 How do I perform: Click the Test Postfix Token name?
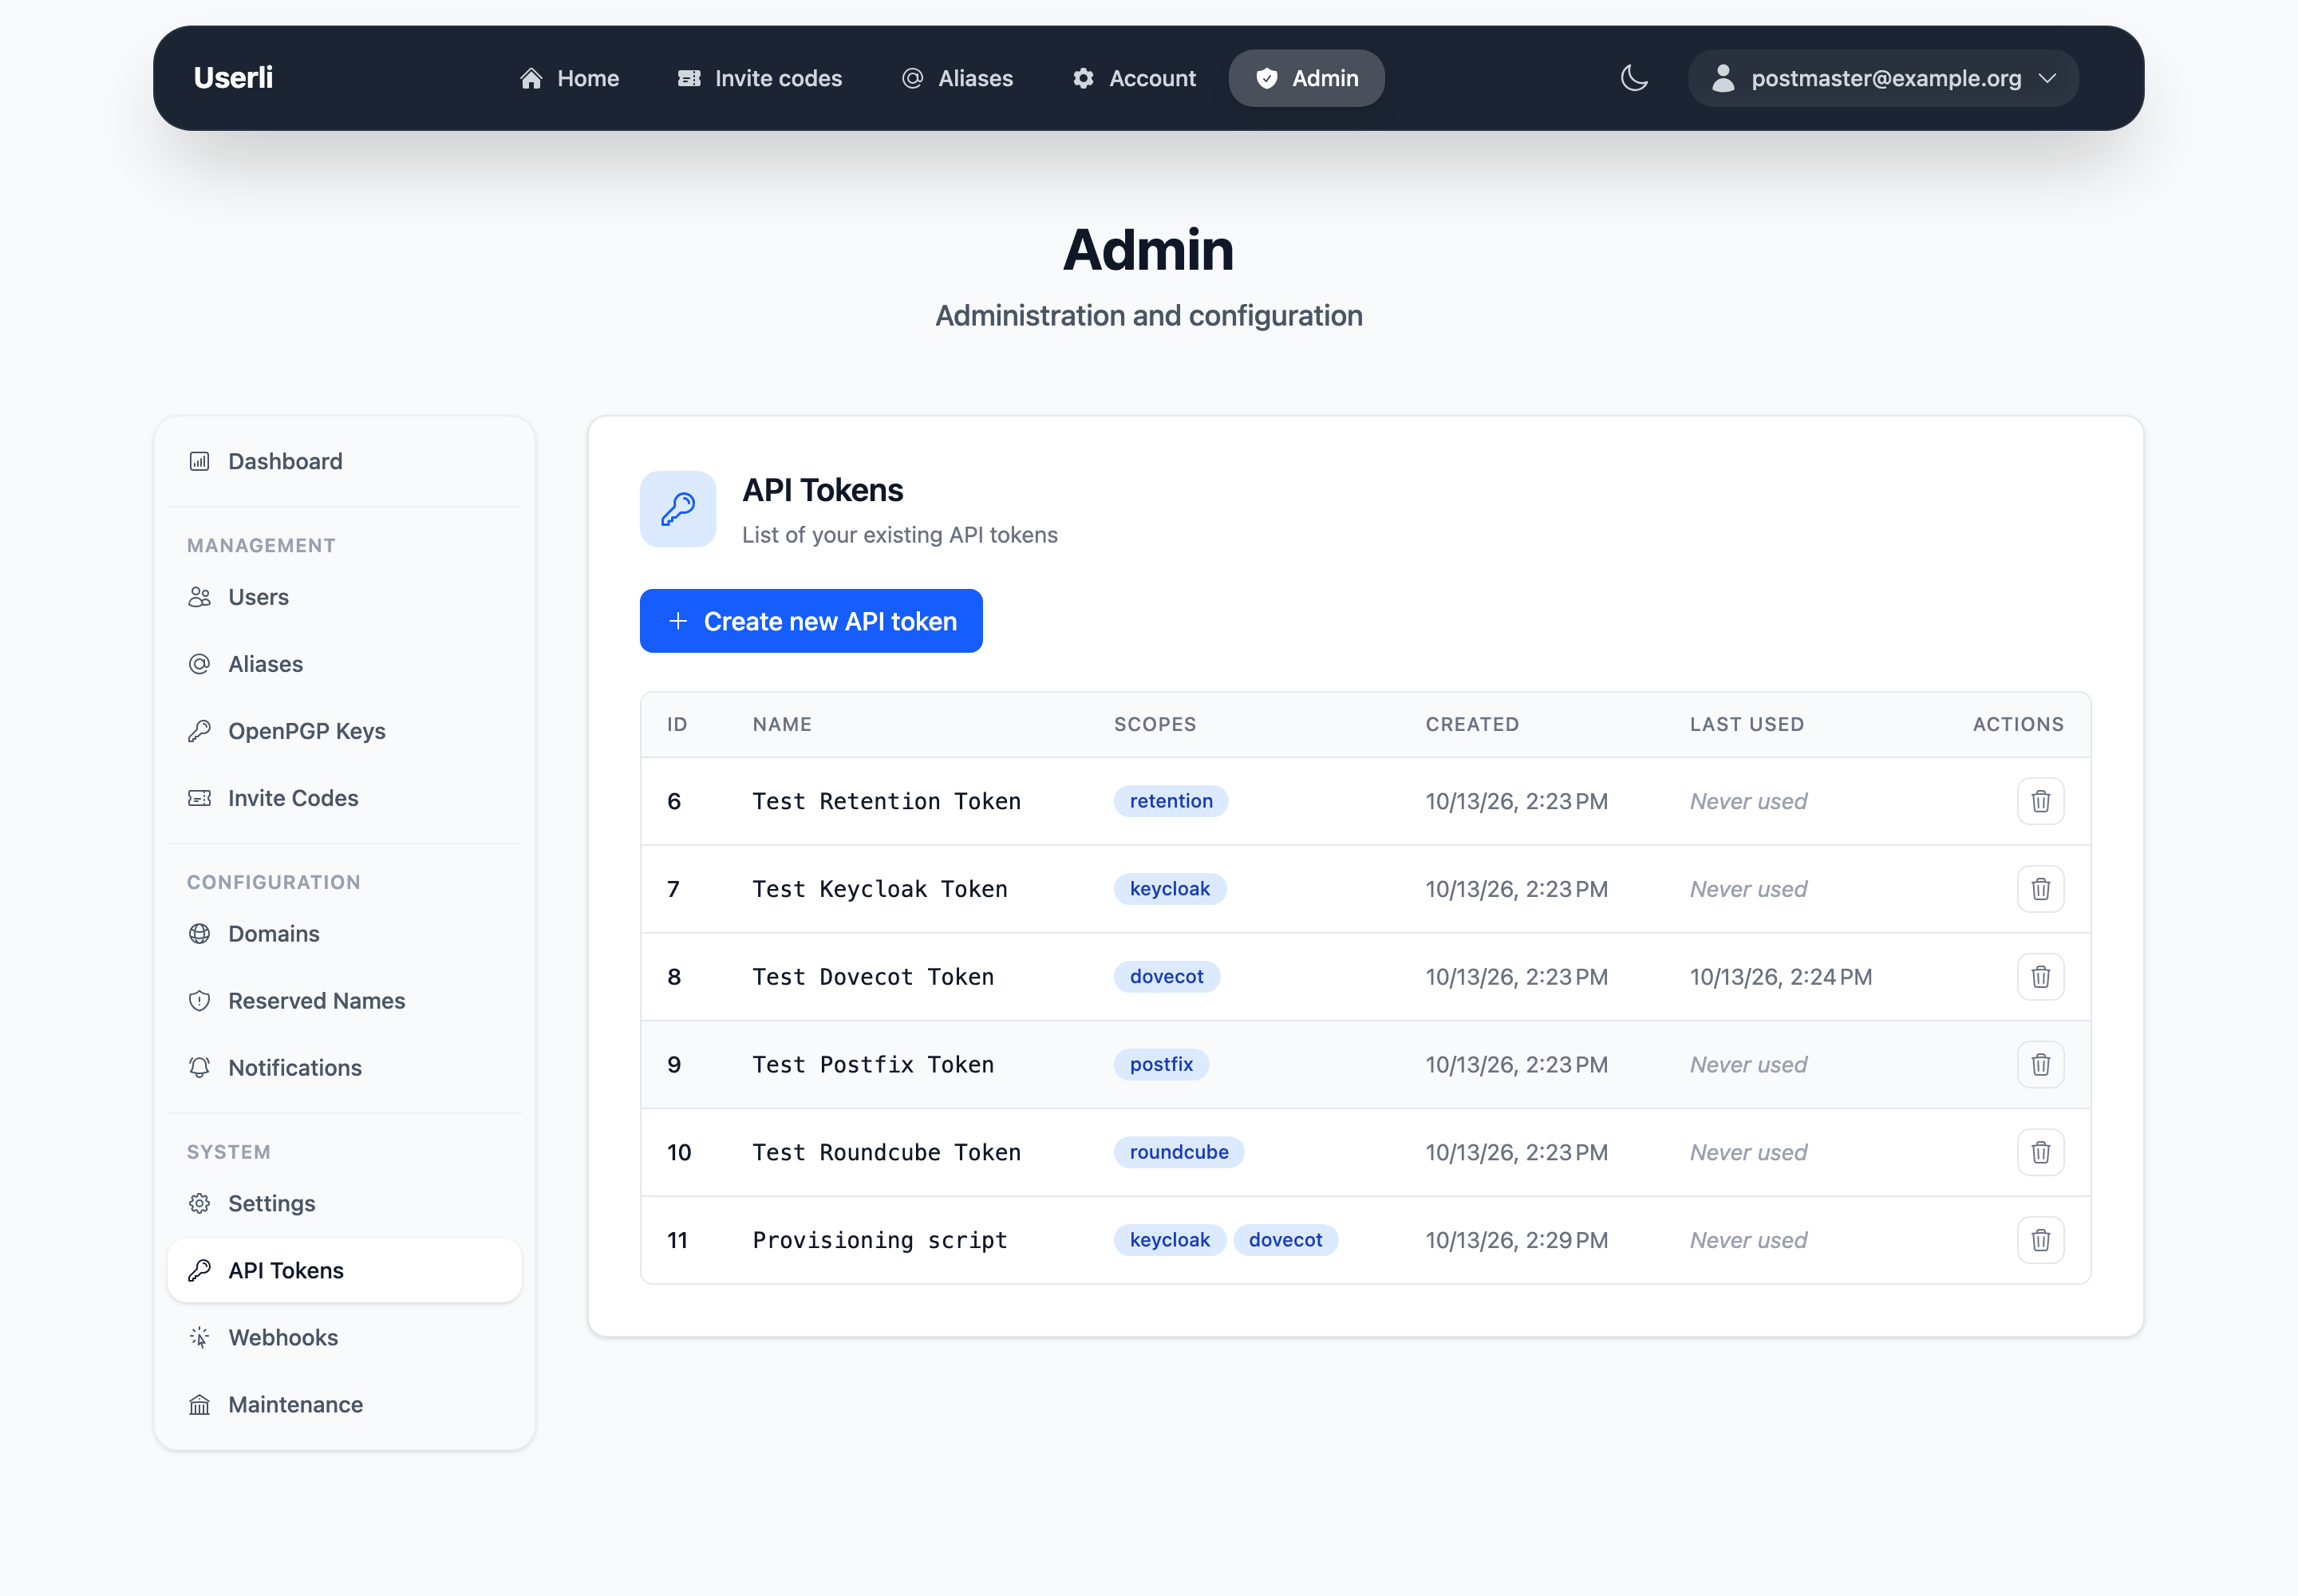coord(873,1065)
